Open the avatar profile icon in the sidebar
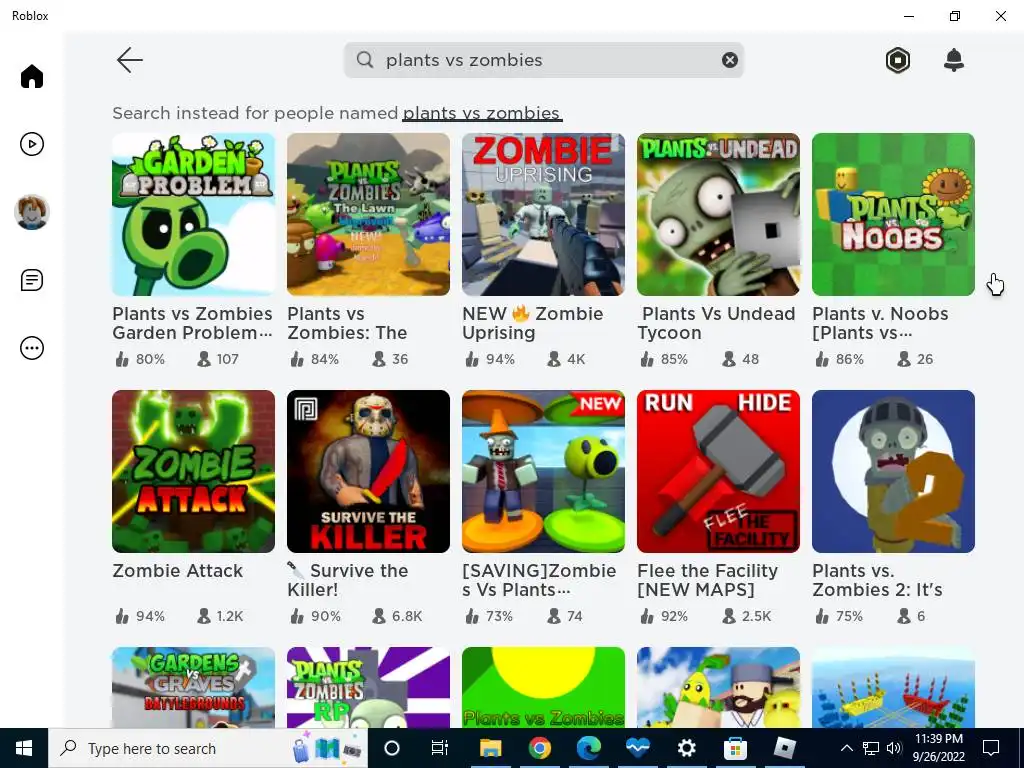The image size is (1024, 768). pos(32,212)
